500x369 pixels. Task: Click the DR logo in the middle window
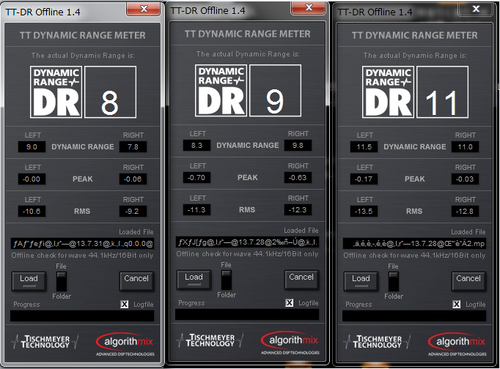[x=221, y=91]
